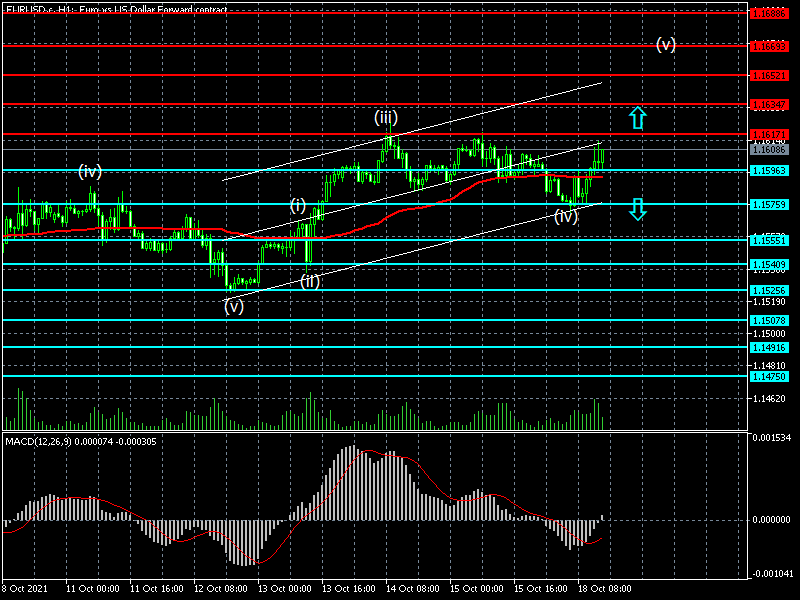This screenshot has height=600, width=800.
Task: Select the (iii) wave label at the peak
Action: (x=388, y=118)
